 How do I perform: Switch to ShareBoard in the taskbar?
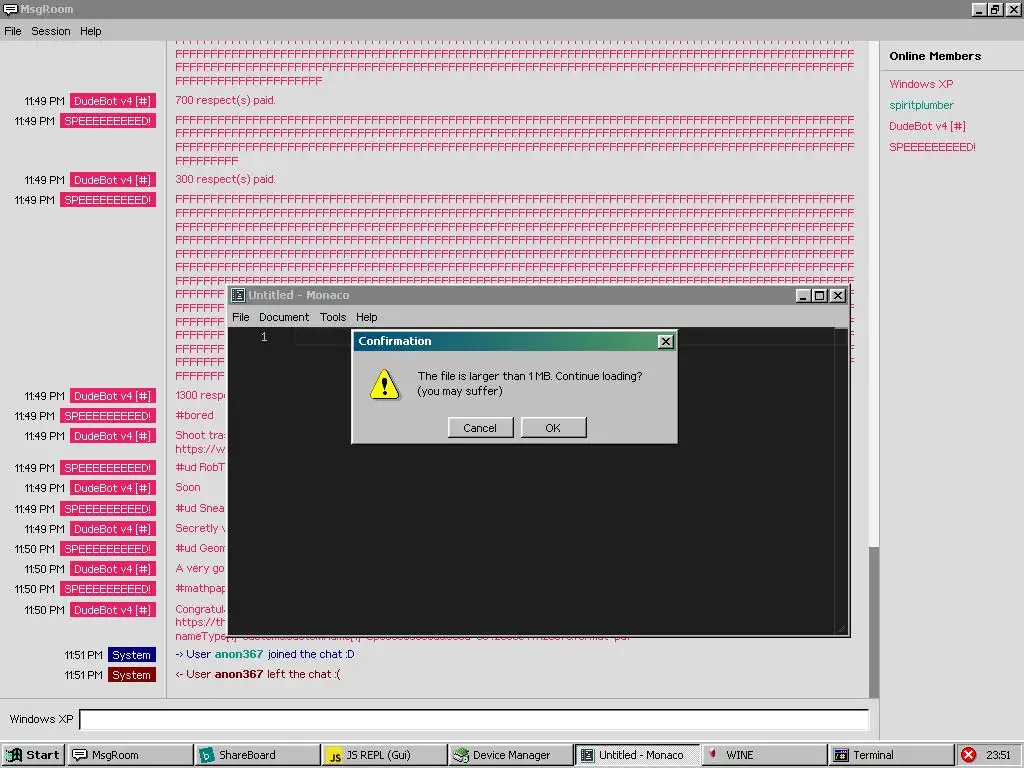[x=258, y=755]
